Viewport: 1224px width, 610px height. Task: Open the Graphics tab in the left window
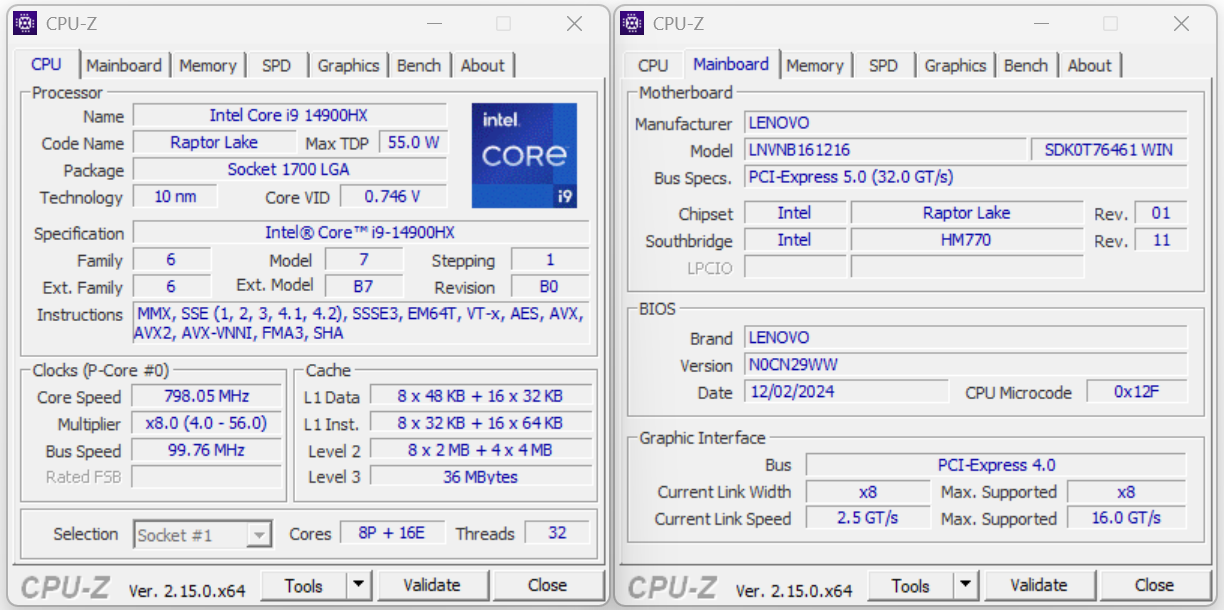click(348, 65)
